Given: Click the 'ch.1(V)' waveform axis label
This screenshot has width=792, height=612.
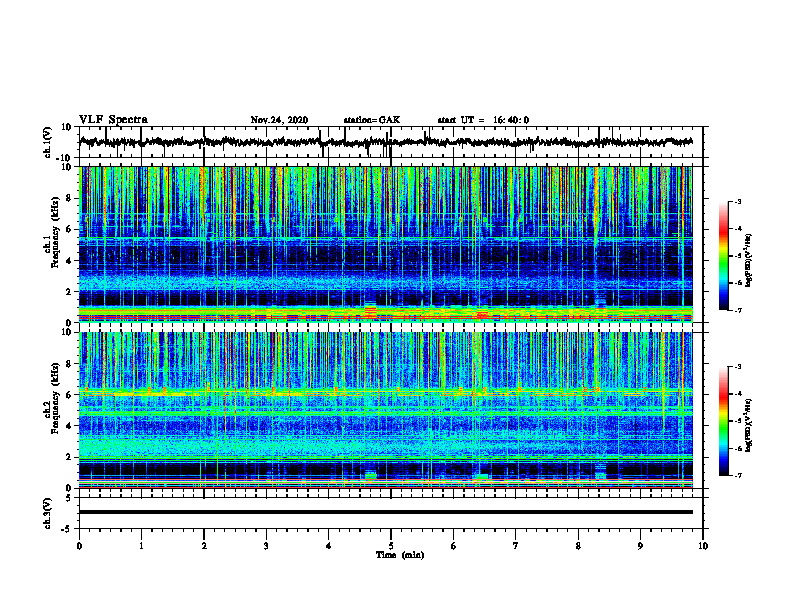Looking at the screenshot, I should [48, 142].
